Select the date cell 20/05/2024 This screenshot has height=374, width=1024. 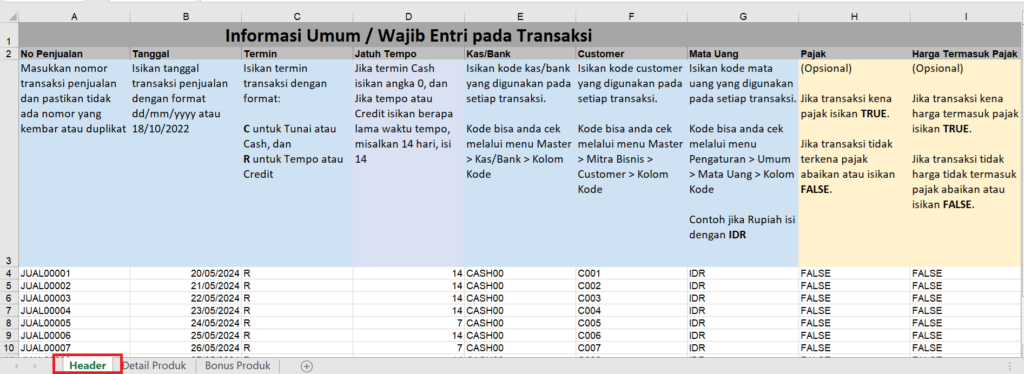point(185,273)
